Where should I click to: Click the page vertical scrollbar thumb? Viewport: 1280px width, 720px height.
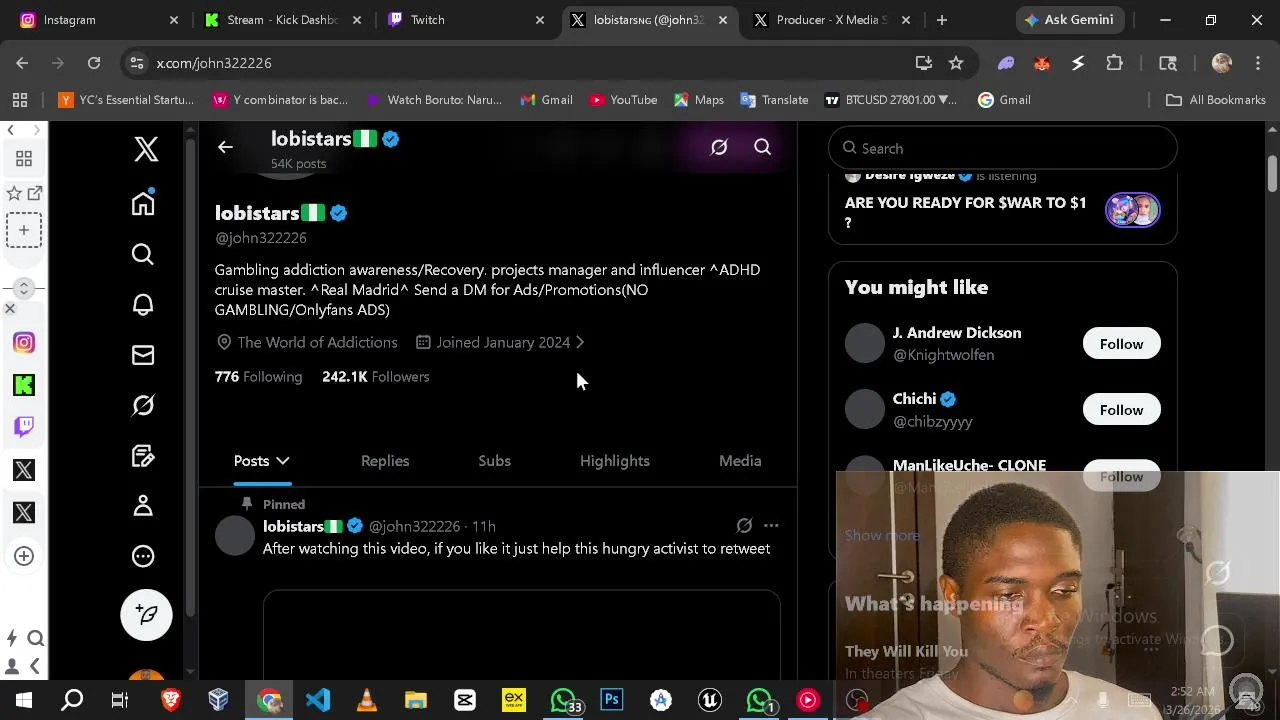(x=1272, y=173)
